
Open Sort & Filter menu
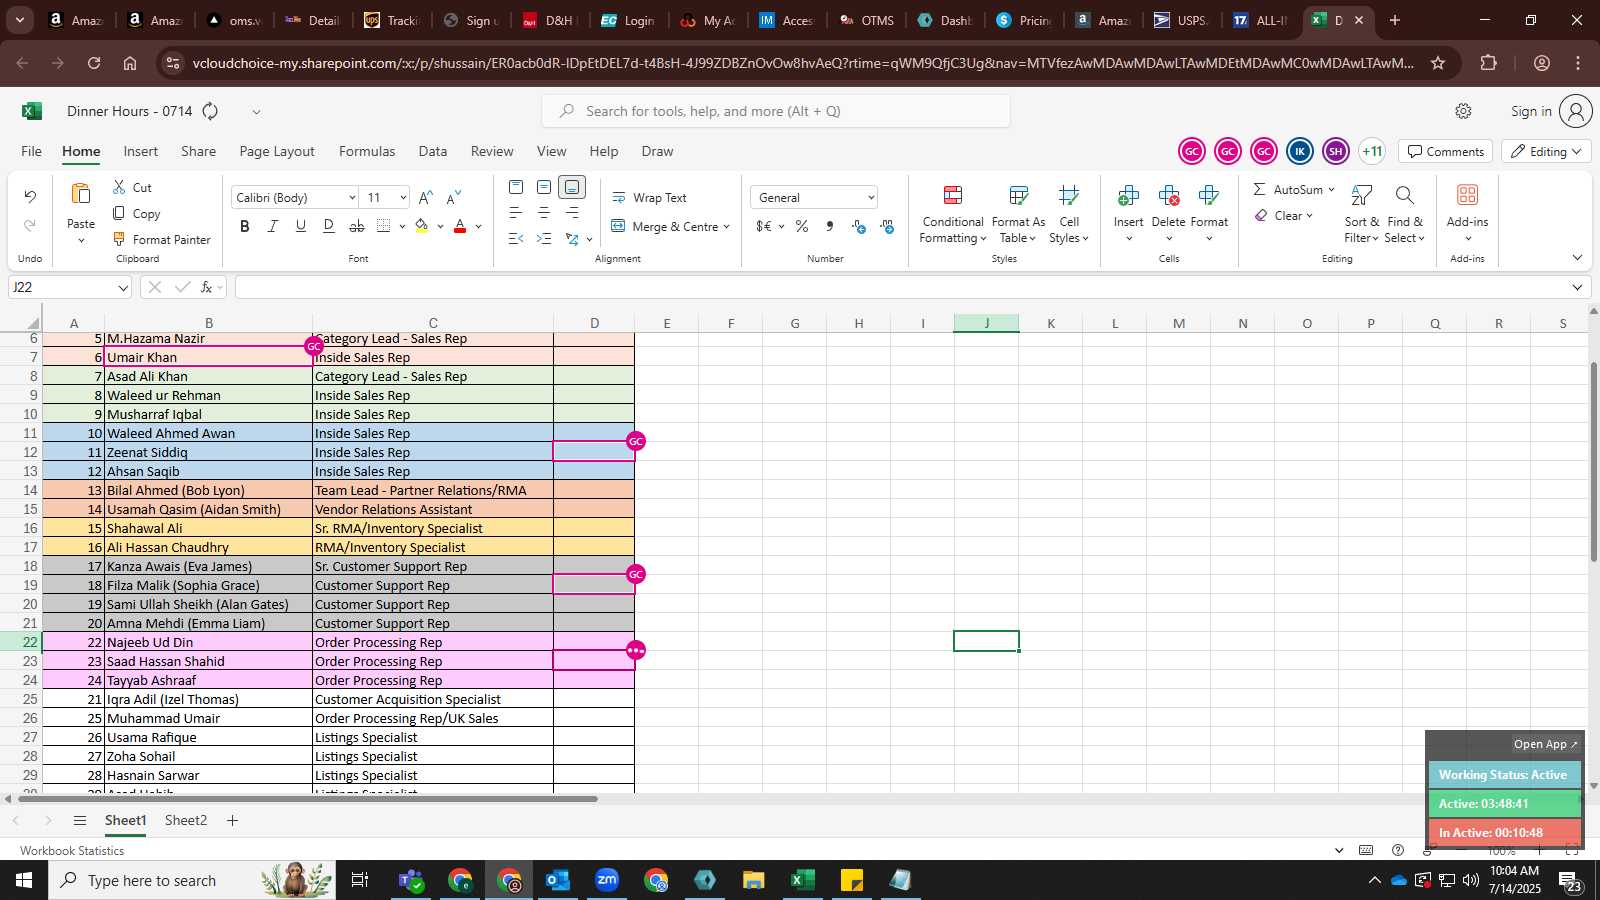(x=1361, y=214)
